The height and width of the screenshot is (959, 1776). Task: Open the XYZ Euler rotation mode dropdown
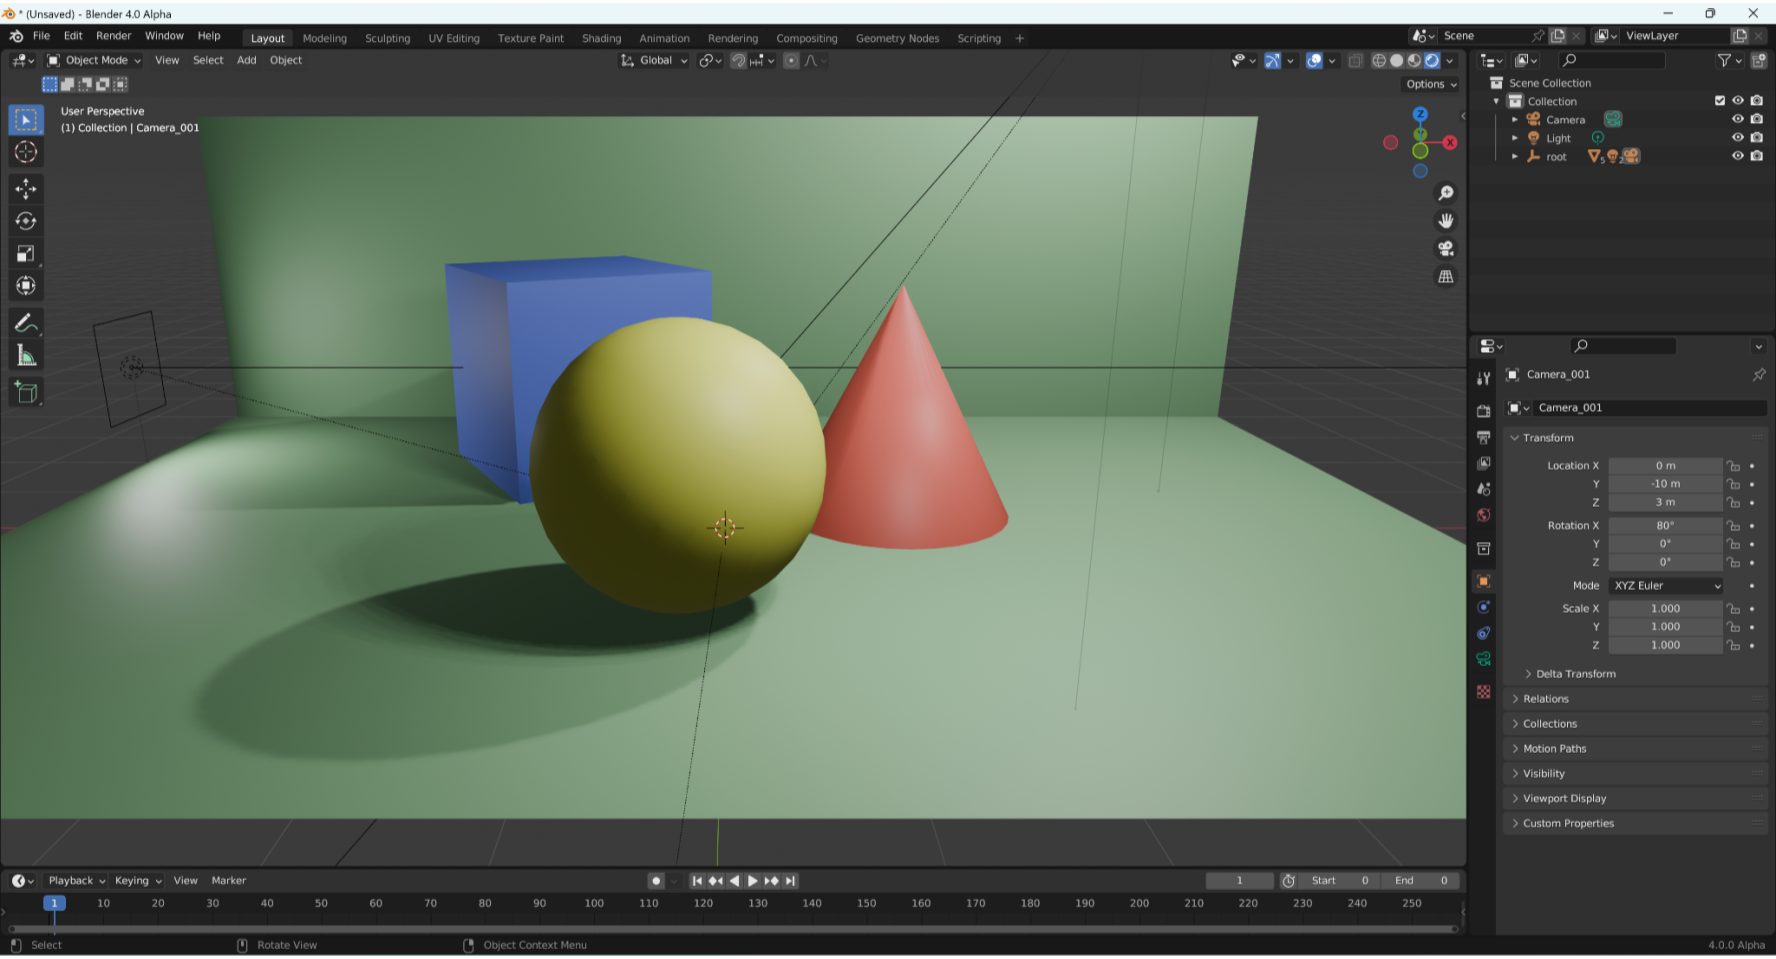(x=1665, y=585)
